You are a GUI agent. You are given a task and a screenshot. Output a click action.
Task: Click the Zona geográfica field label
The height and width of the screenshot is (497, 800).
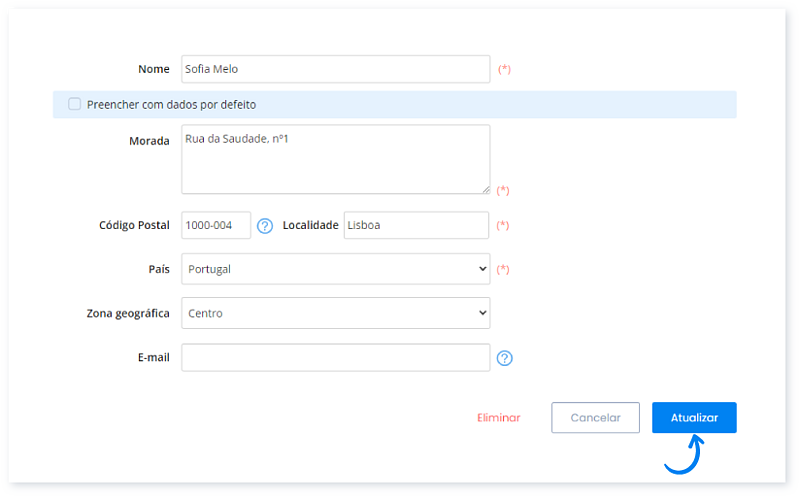pyautogui.click(x=128, y=313)
